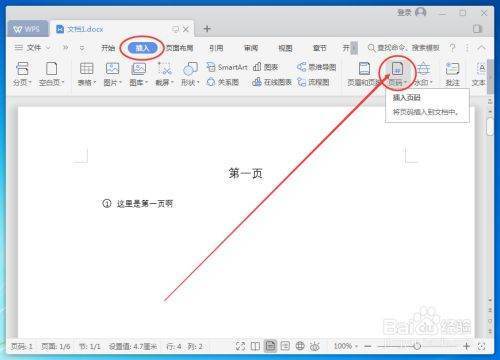Click the fit-to-page icon beside zoom
This screenshot has height=360, width=500.
coord(481,346)
